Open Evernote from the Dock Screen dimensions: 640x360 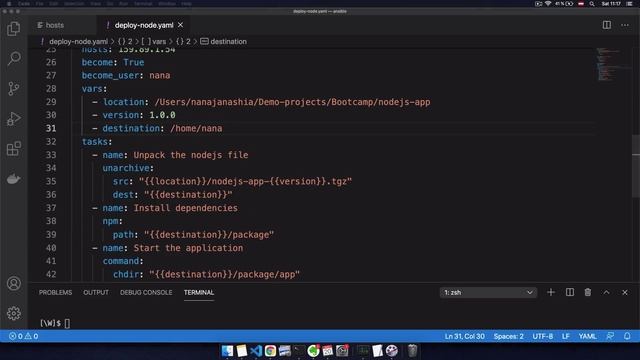(313, 351)
